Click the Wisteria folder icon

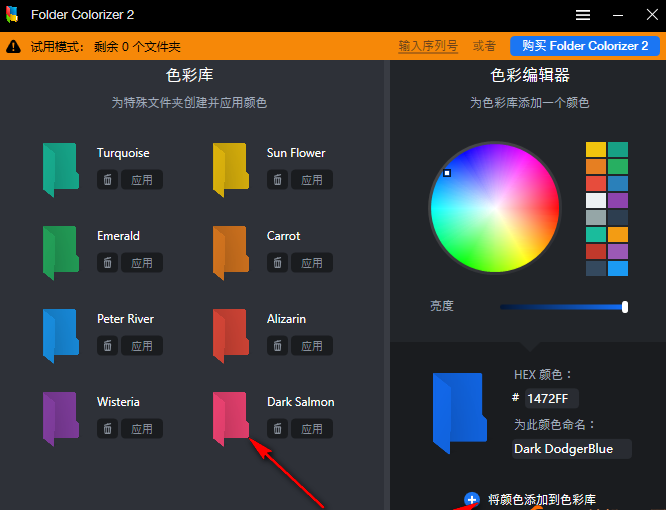point(61,419)
